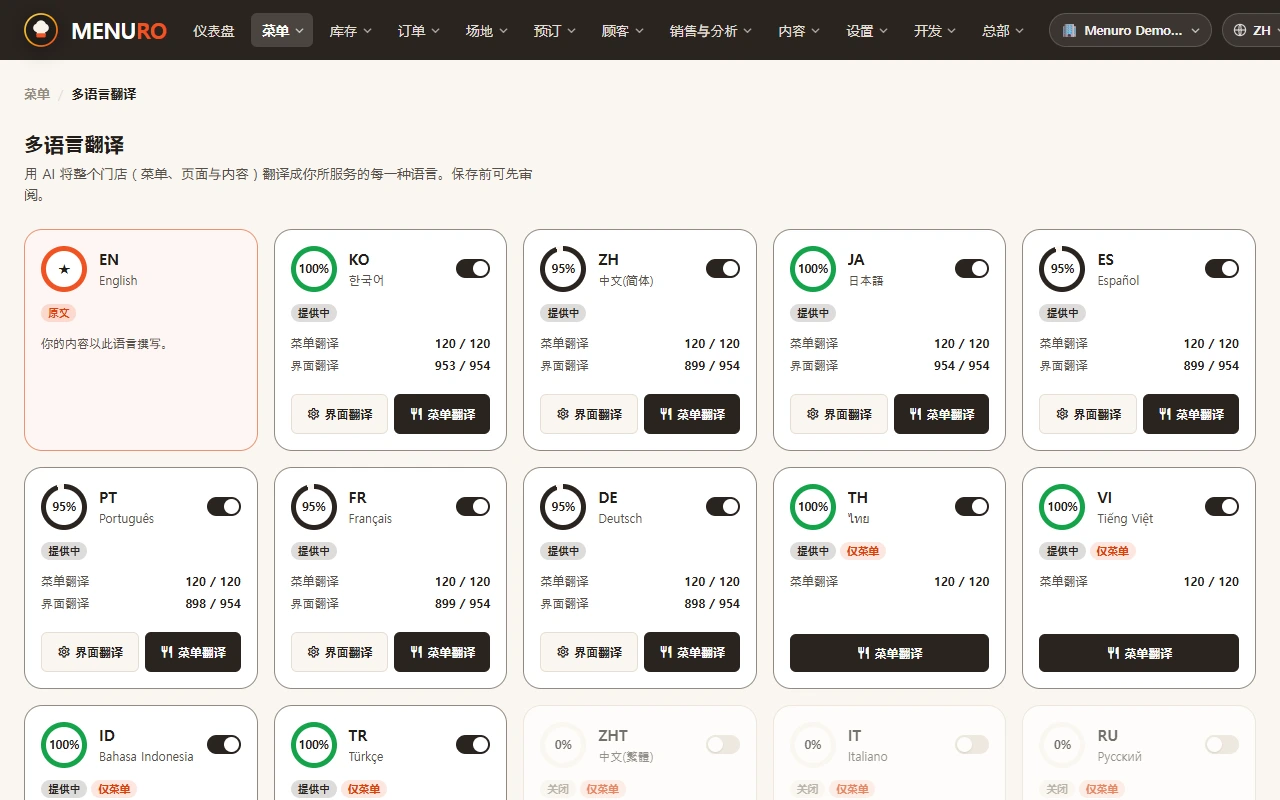Image resolution: width=1280 pixels, height=800 pixels.
Task: Click the gear icon on DE 界面翻译 button
Action: pos(563,652)
